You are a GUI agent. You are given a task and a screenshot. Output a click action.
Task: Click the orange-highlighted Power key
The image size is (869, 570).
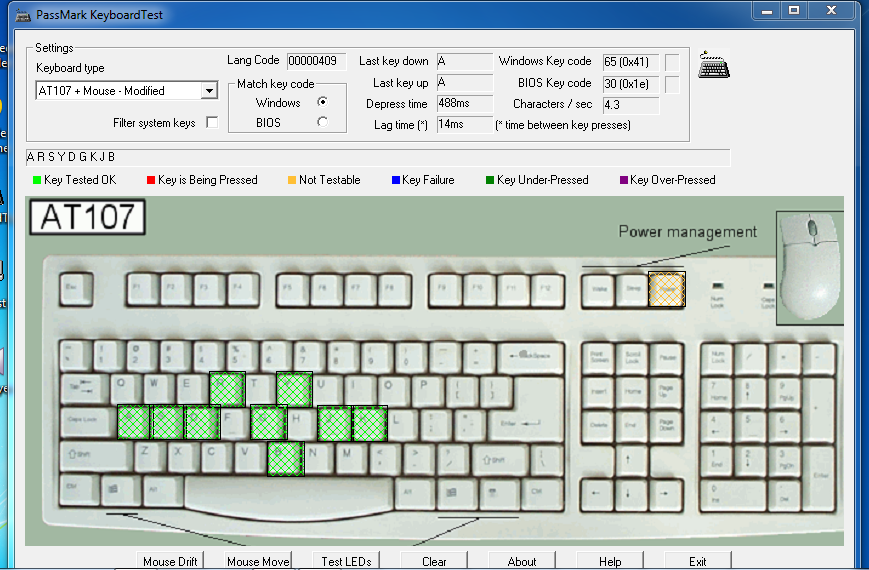[667, 288]
